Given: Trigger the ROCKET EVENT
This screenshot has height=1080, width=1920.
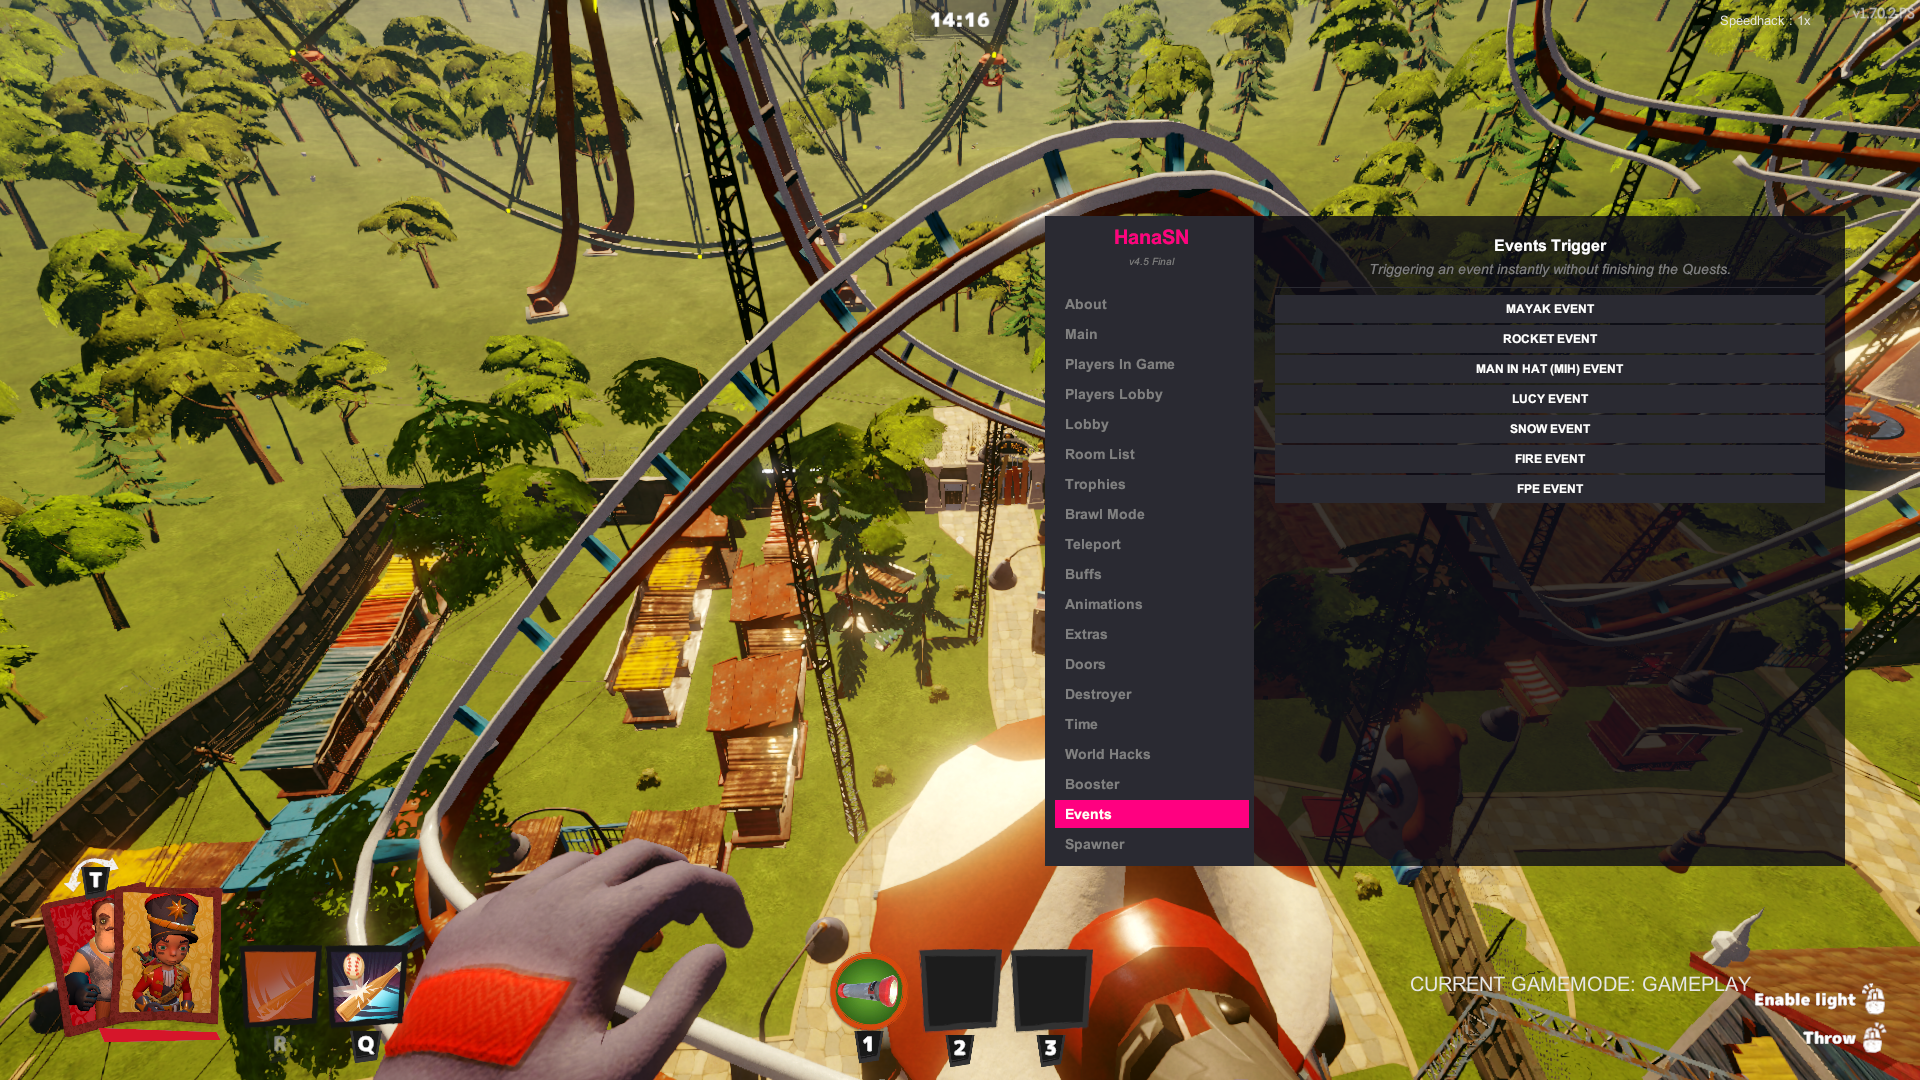Looking at the screenshot, I should 1549,339.
